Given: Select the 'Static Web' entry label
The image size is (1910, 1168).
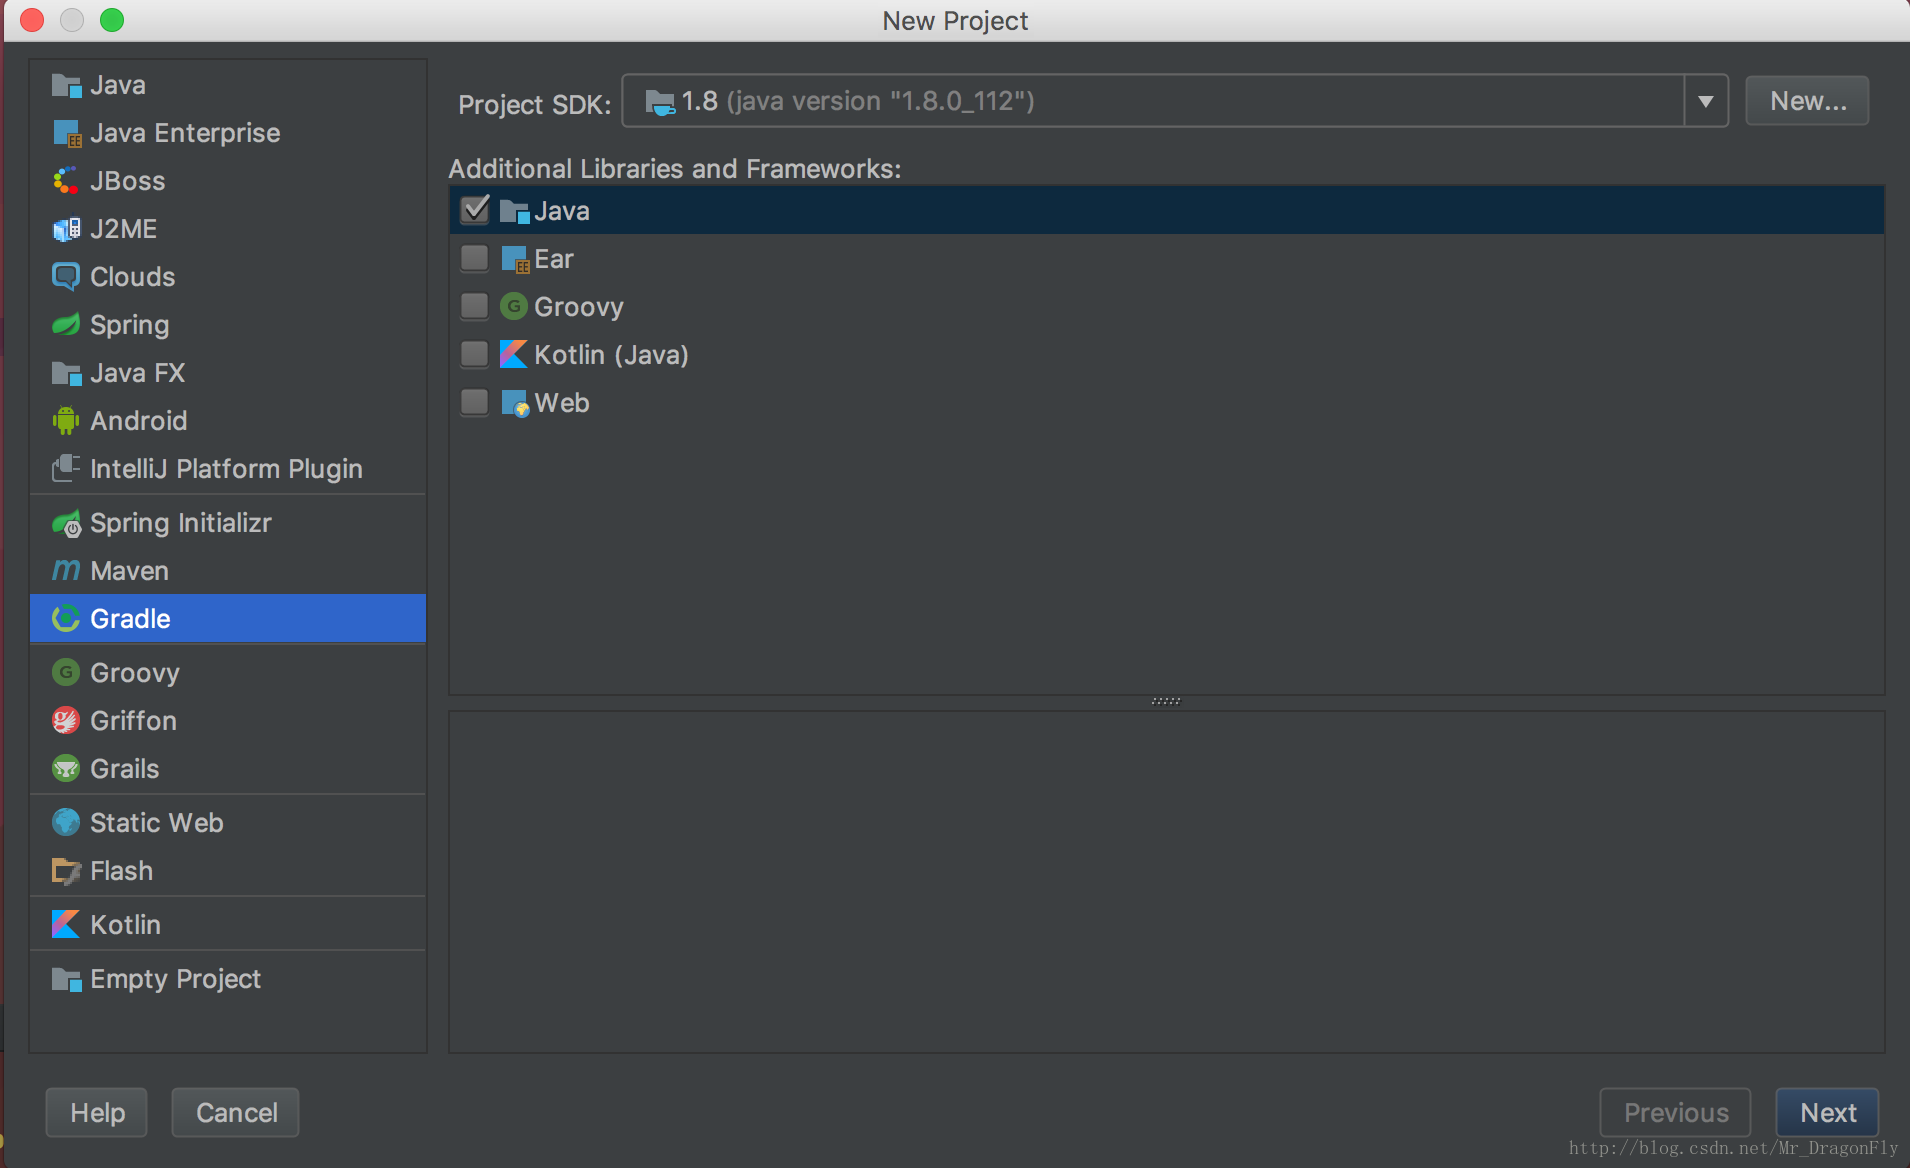Looking at the screenshot, I should pos(157,823).
